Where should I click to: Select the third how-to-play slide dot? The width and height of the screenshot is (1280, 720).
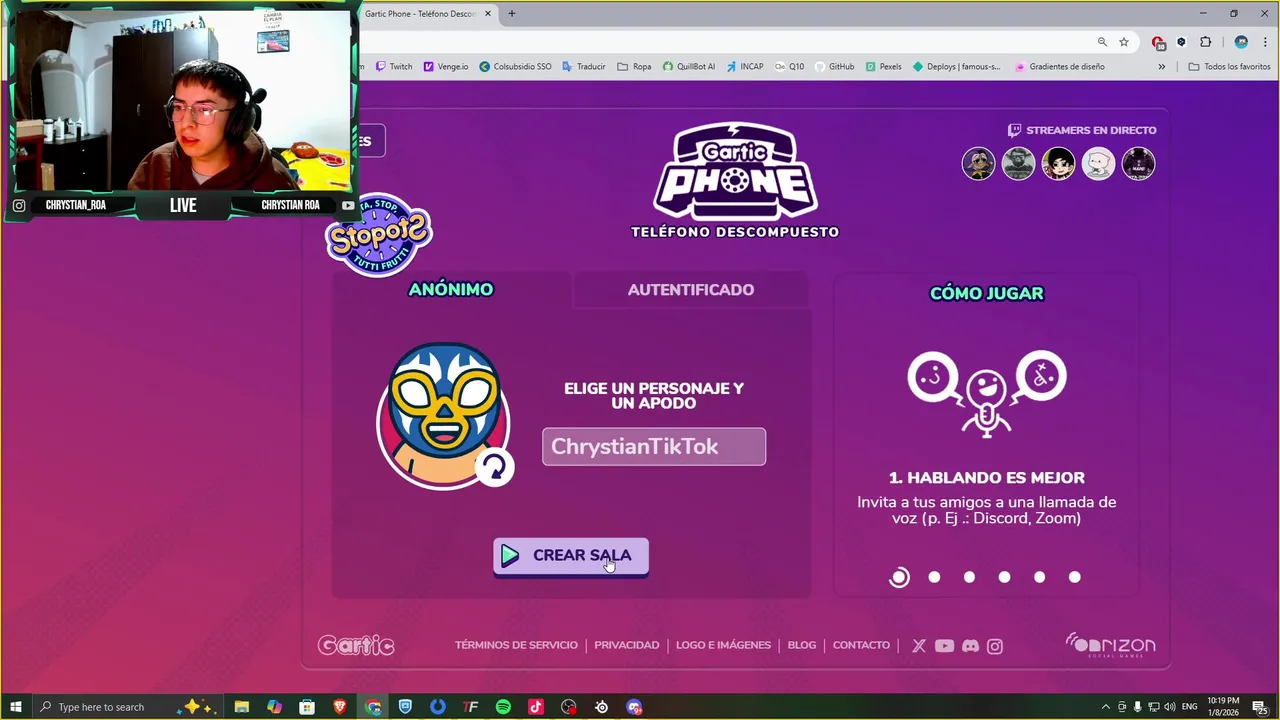[x=969, y=577]
